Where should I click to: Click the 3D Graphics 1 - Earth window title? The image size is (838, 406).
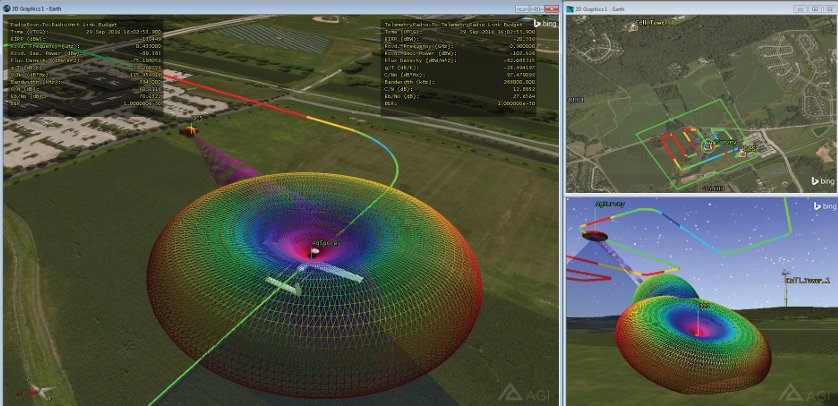click(x=36, y=9)
